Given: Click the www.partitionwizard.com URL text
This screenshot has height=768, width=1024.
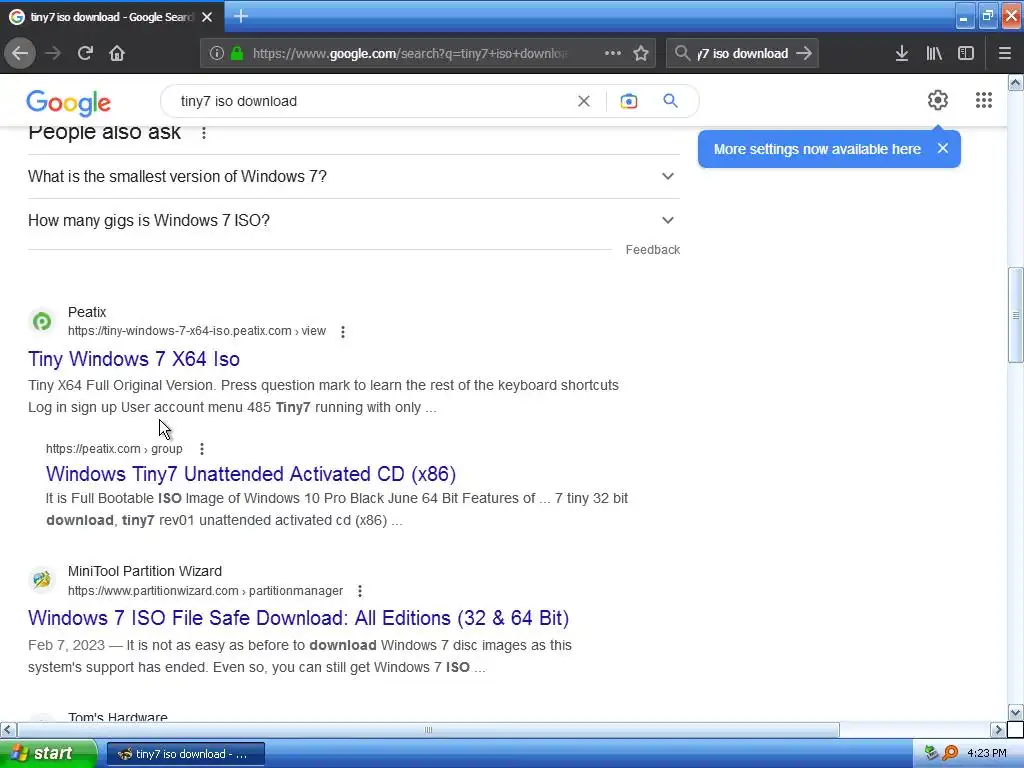Looking at the screenshot, I should click(205, 591).
